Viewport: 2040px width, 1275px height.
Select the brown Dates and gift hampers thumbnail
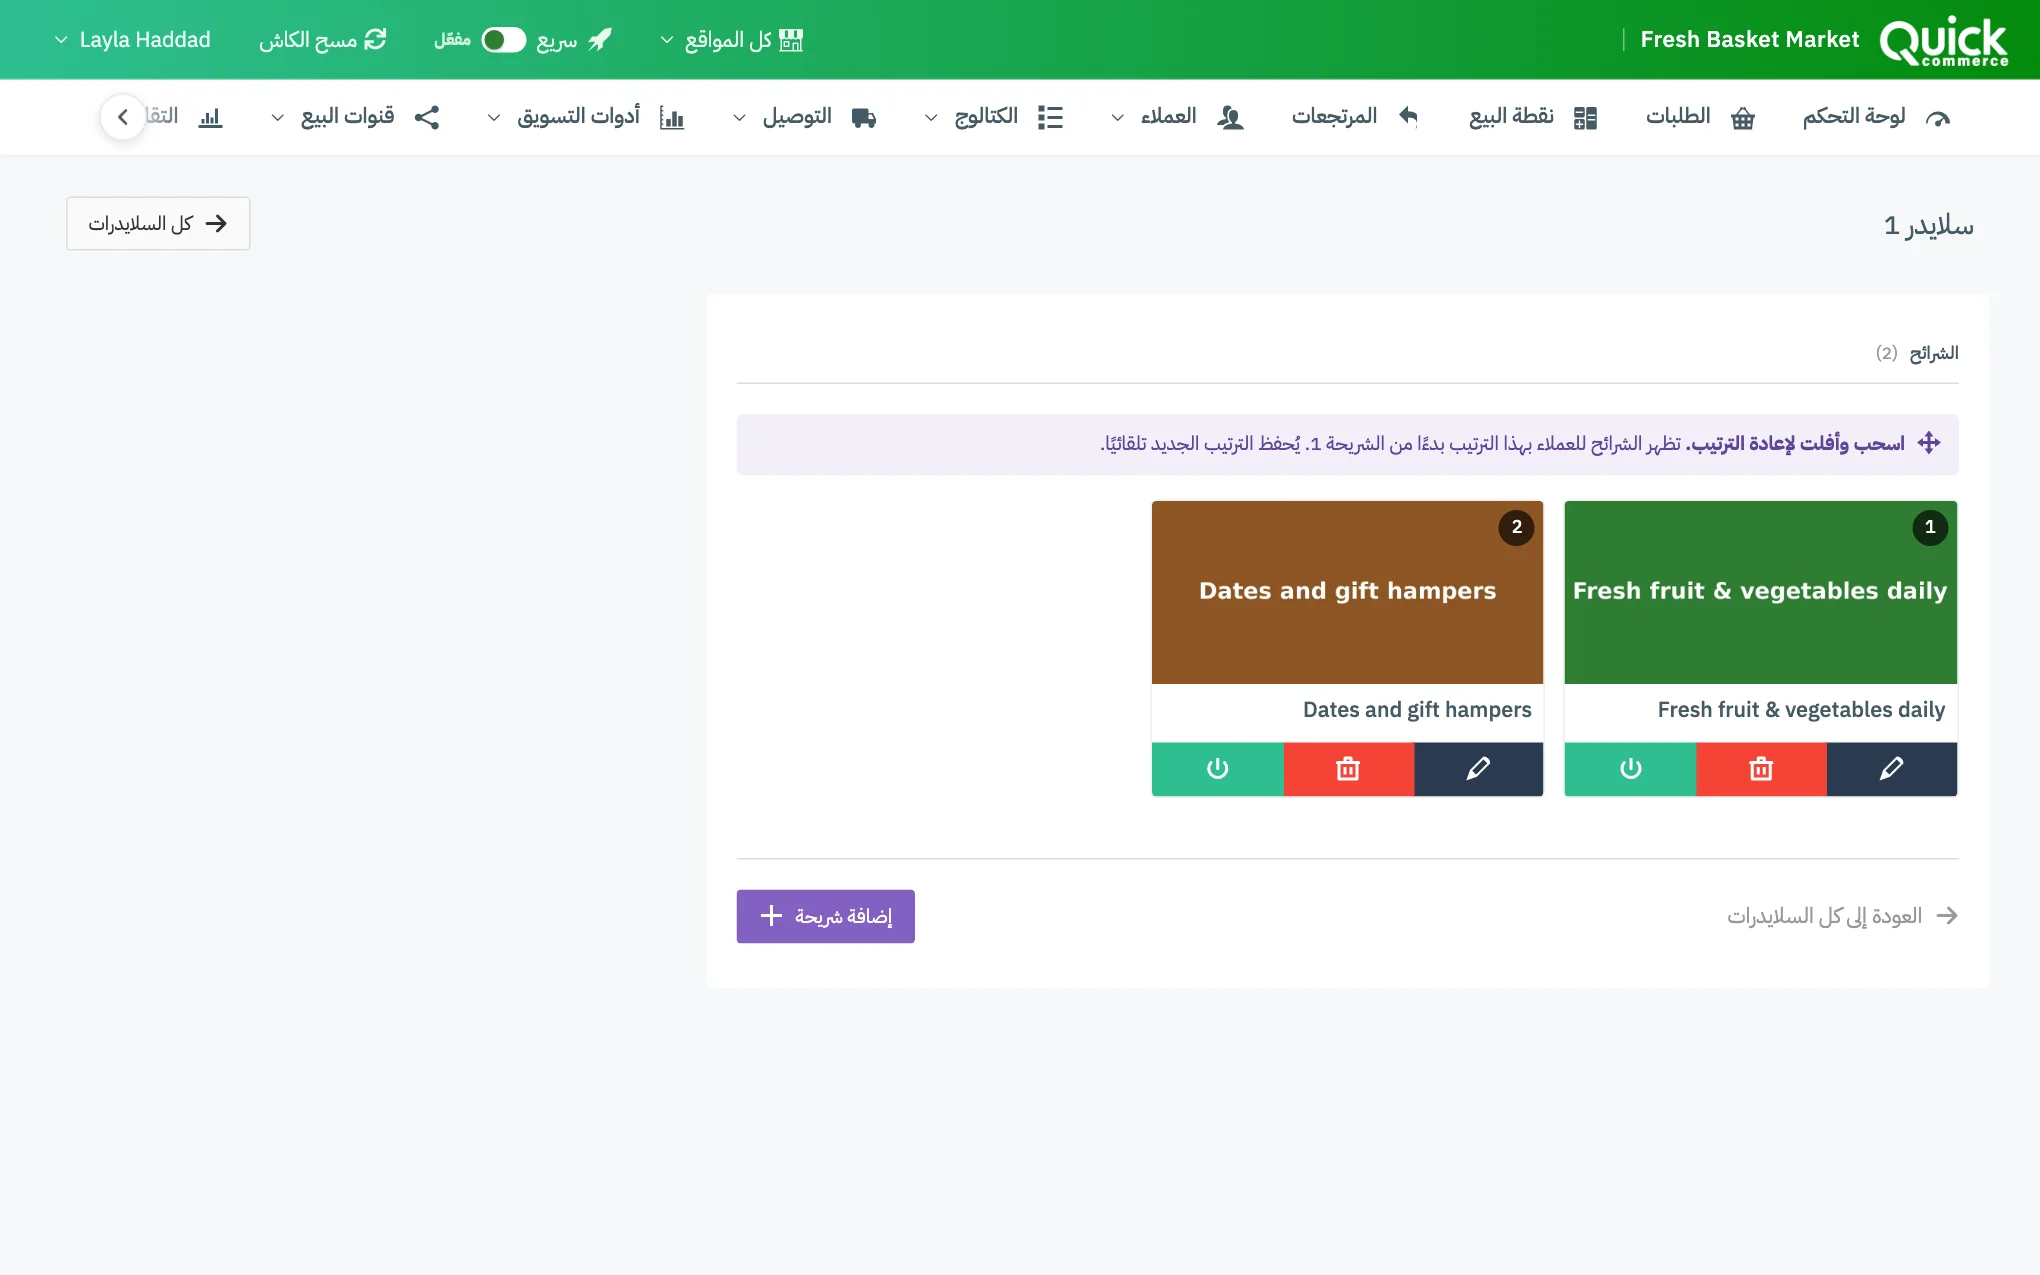[1347, 592]
